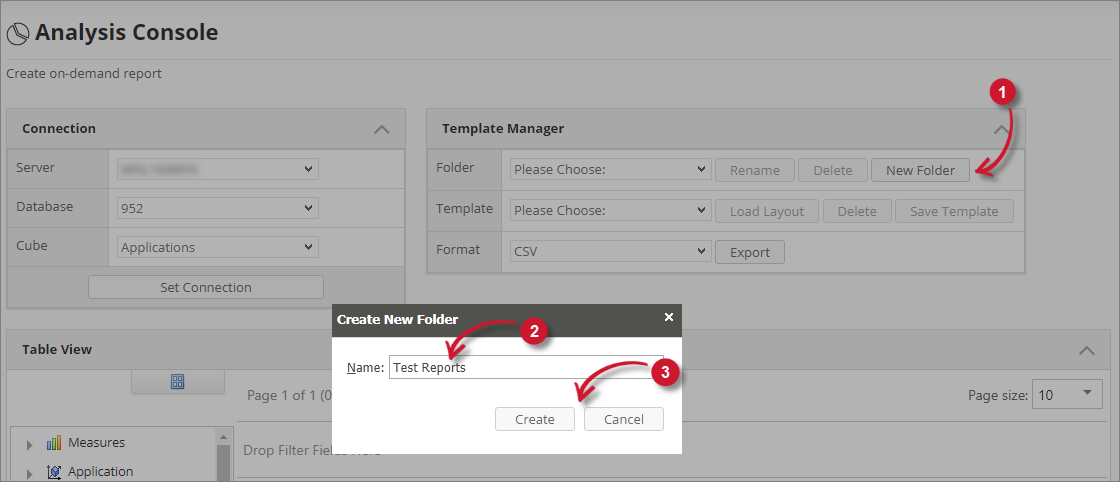This screenshot has width=1120, height=482.
Task: Click the Create New Folder dialog title
Action: [397, 319]
